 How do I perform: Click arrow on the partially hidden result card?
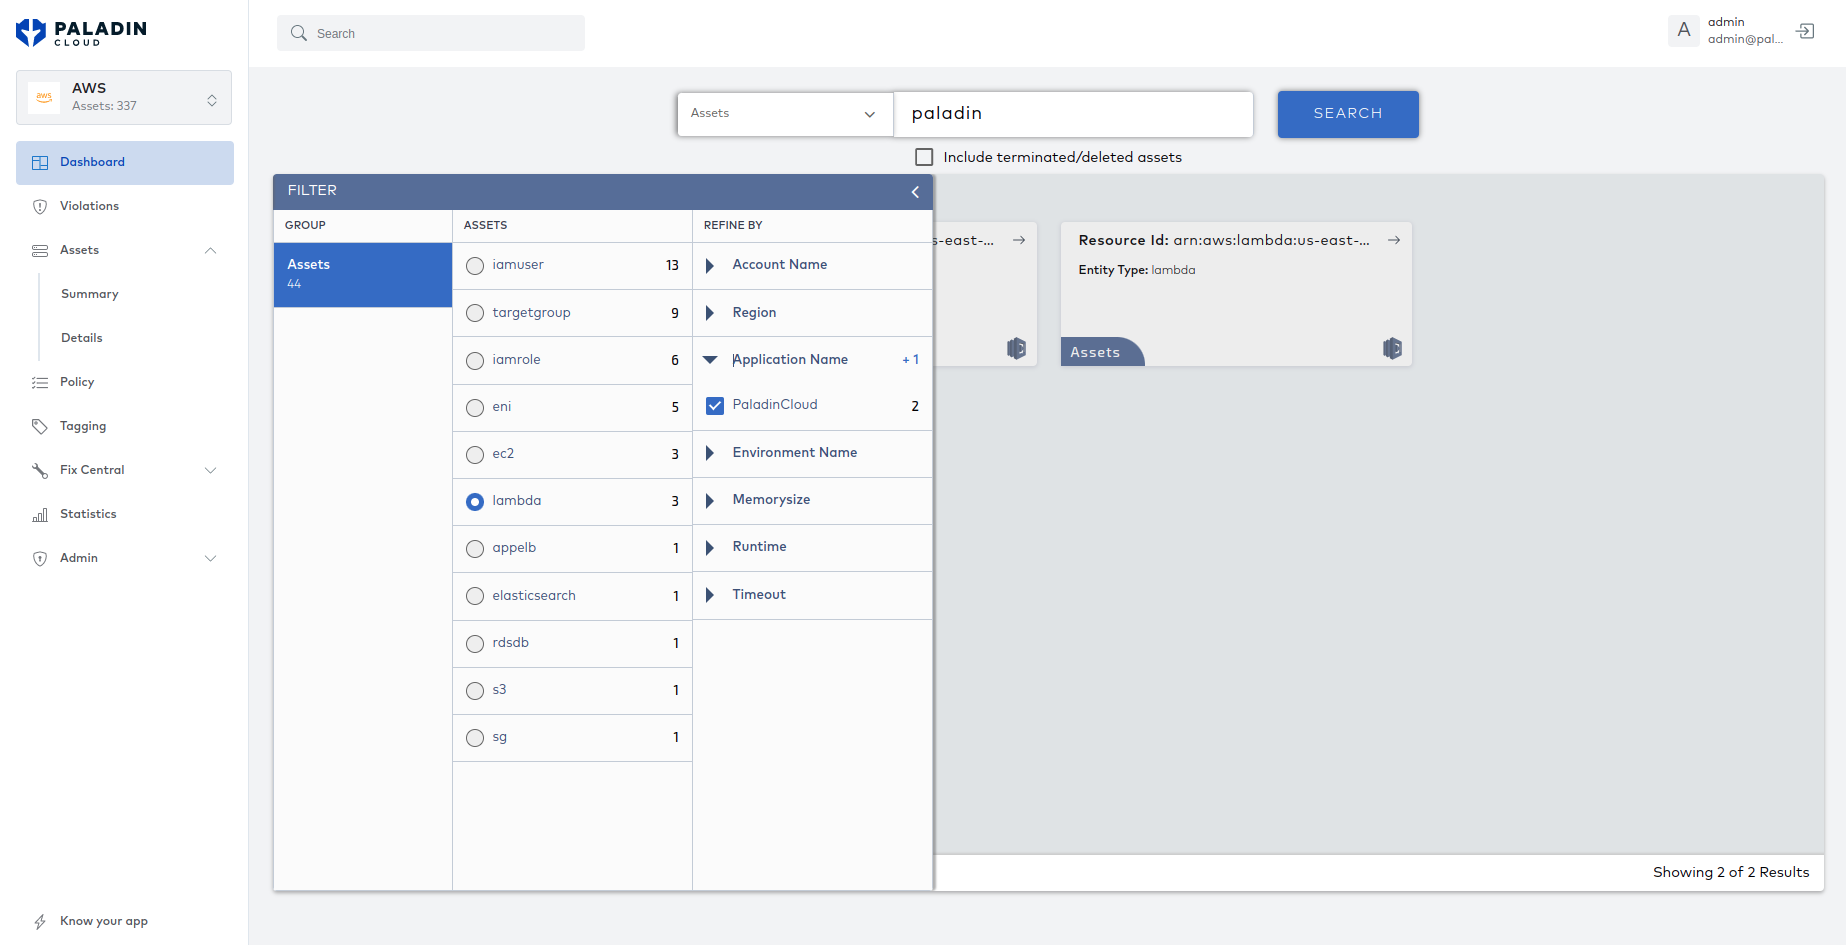[x=1019, y=240]
